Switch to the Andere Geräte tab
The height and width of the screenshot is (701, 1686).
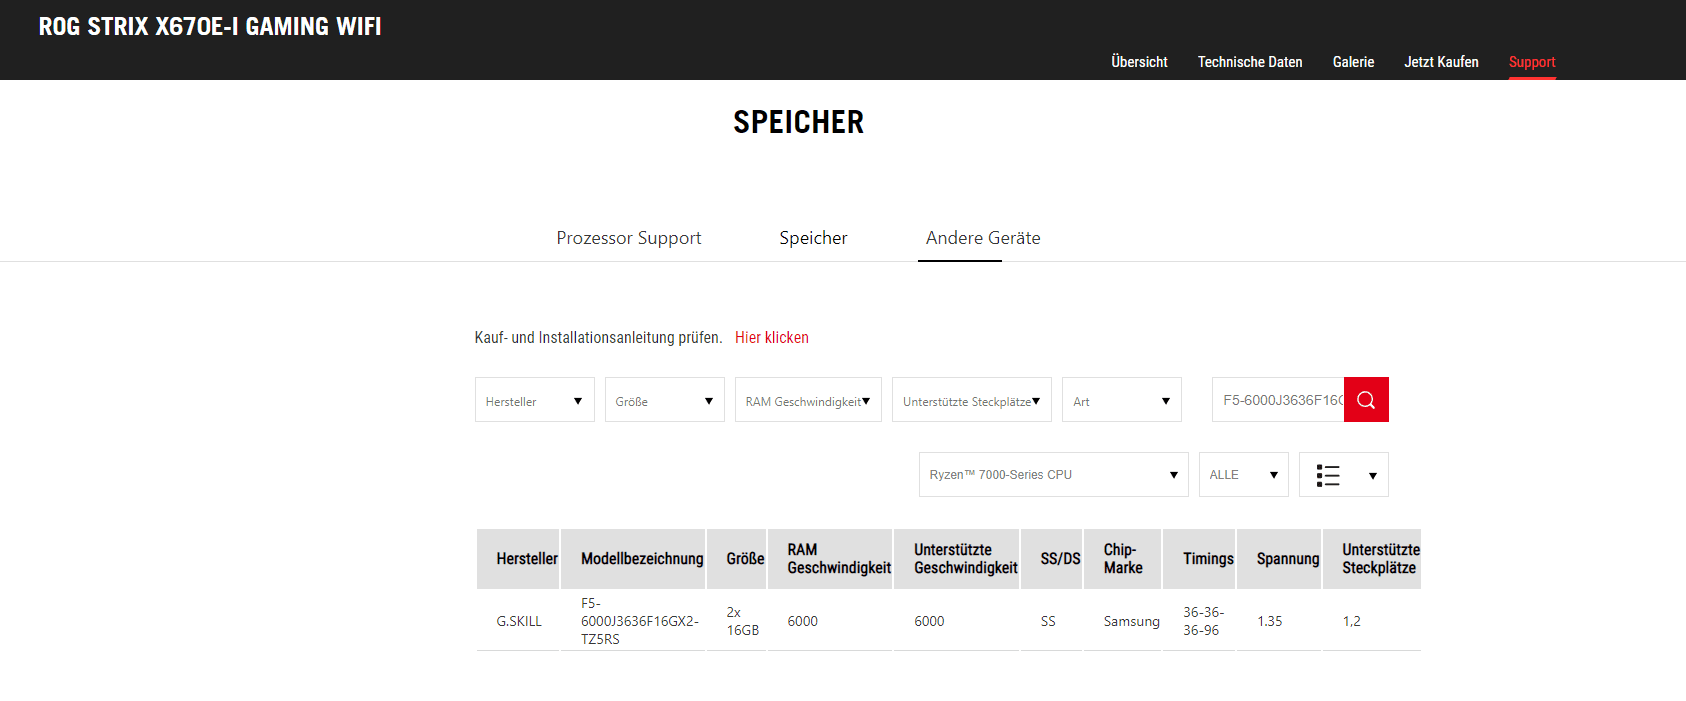coord(982,238)
